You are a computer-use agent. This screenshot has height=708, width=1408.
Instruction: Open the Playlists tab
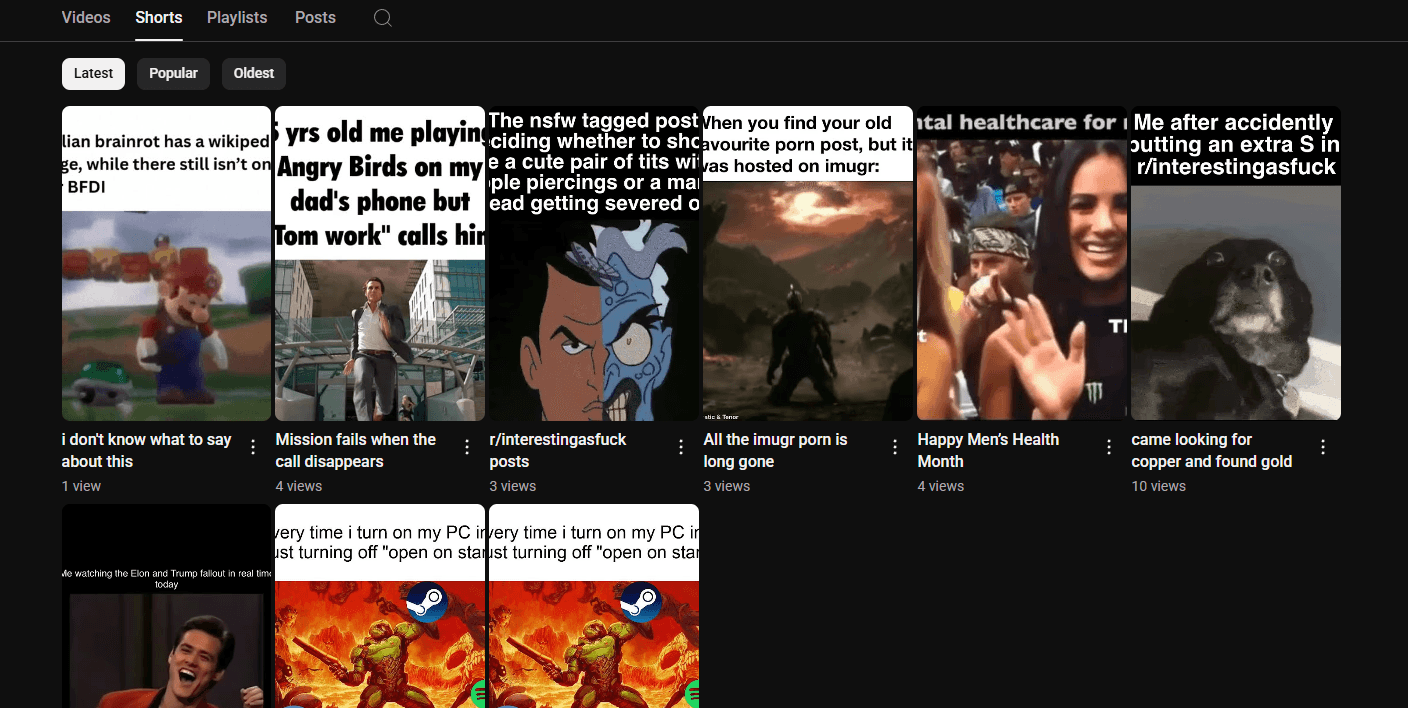237,17
